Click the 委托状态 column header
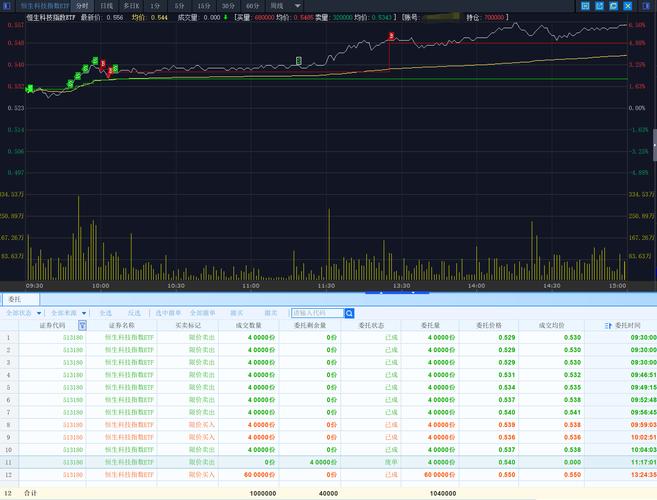Image resolution: width=657 pixels, height=500 pixels. pos(371,325)
